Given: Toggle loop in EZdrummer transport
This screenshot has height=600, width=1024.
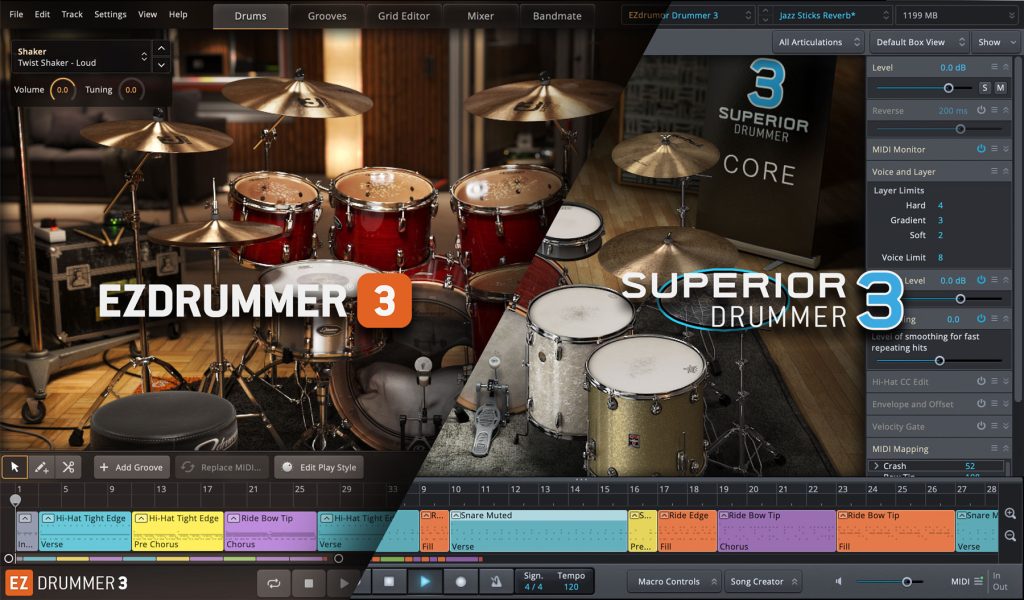Looking at the screenshot, I should point(274,582).
